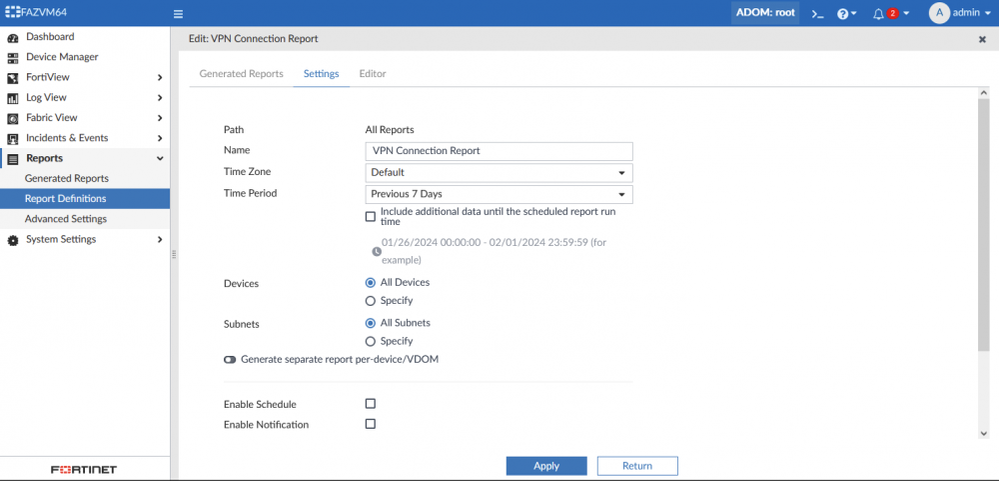Click the Apply button
999x481 pixels.
pos(546,466)
